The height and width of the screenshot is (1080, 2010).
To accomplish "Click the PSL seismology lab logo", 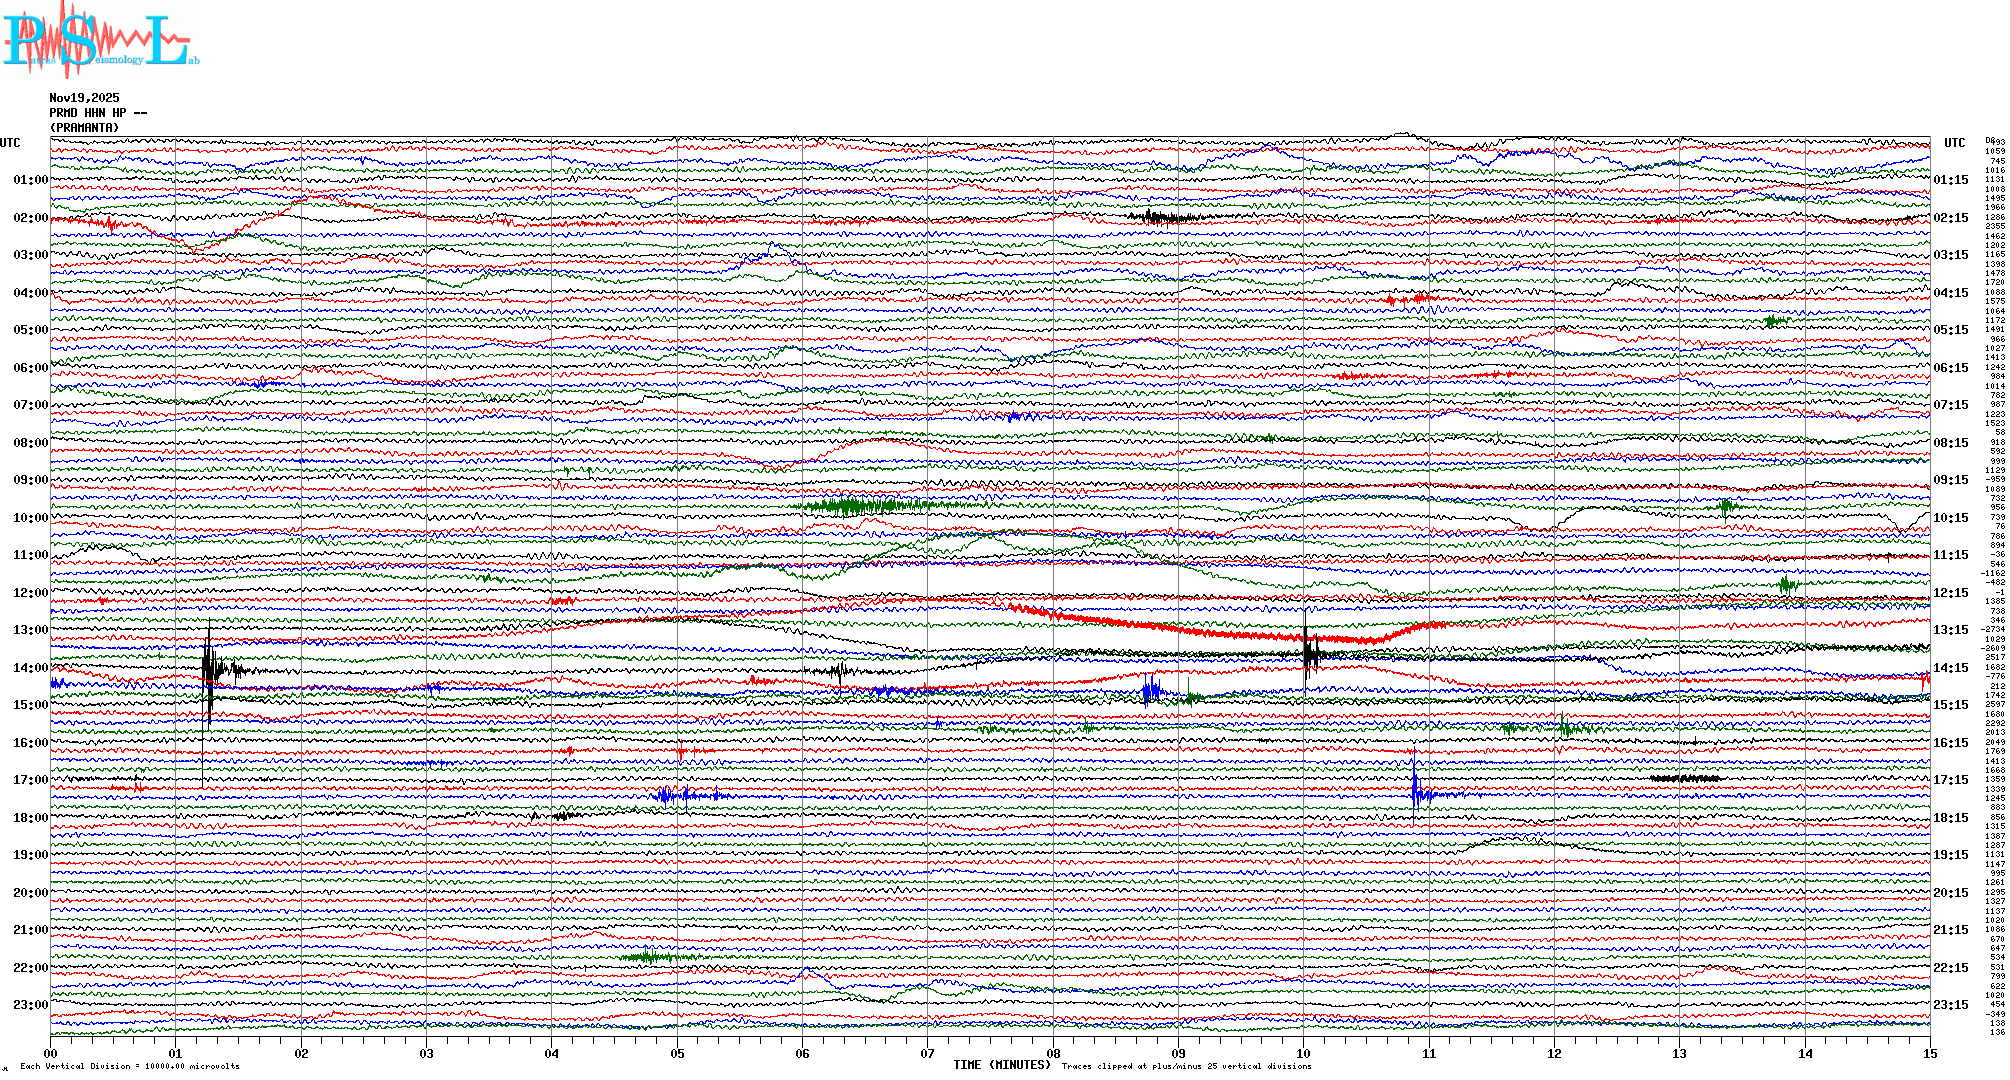I will (x=100, y=40).
